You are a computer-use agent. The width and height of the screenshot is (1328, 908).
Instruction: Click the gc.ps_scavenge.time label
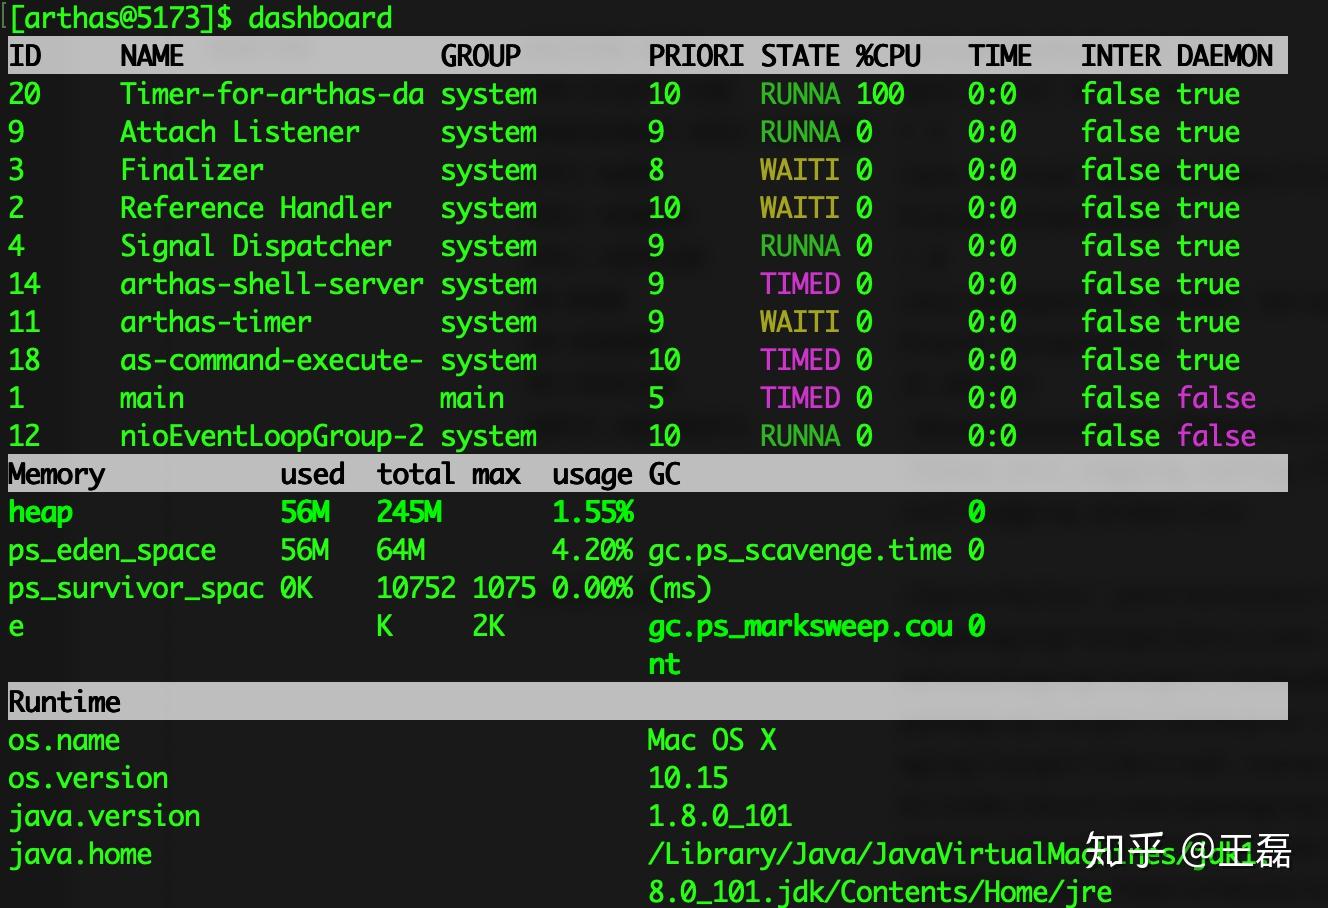click(x=800, y=551)
